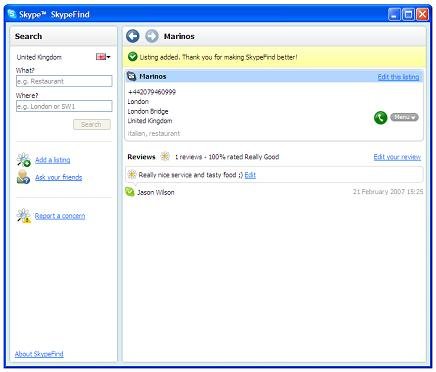Go back with the blue back arrow
The image size is (436, 372).
coord(133,36)
